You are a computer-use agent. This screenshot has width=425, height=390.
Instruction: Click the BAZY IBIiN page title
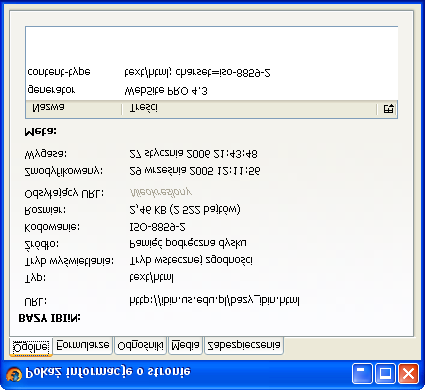click(x=49, y=318)
